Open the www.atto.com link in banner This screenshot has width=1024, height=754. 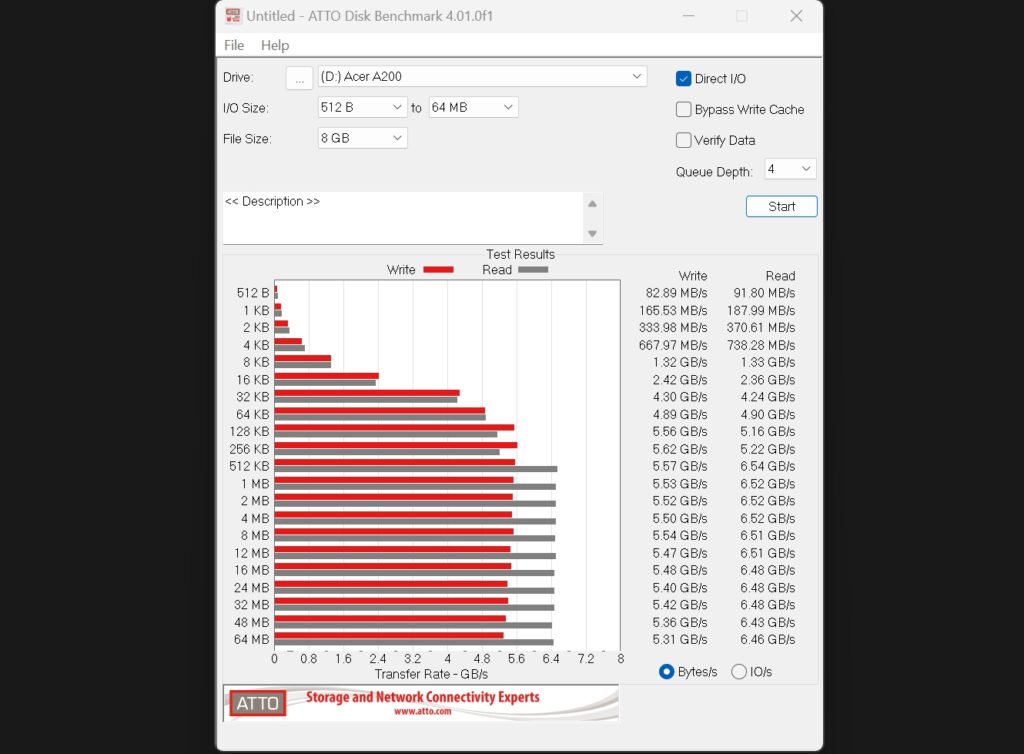pos(423,712)
